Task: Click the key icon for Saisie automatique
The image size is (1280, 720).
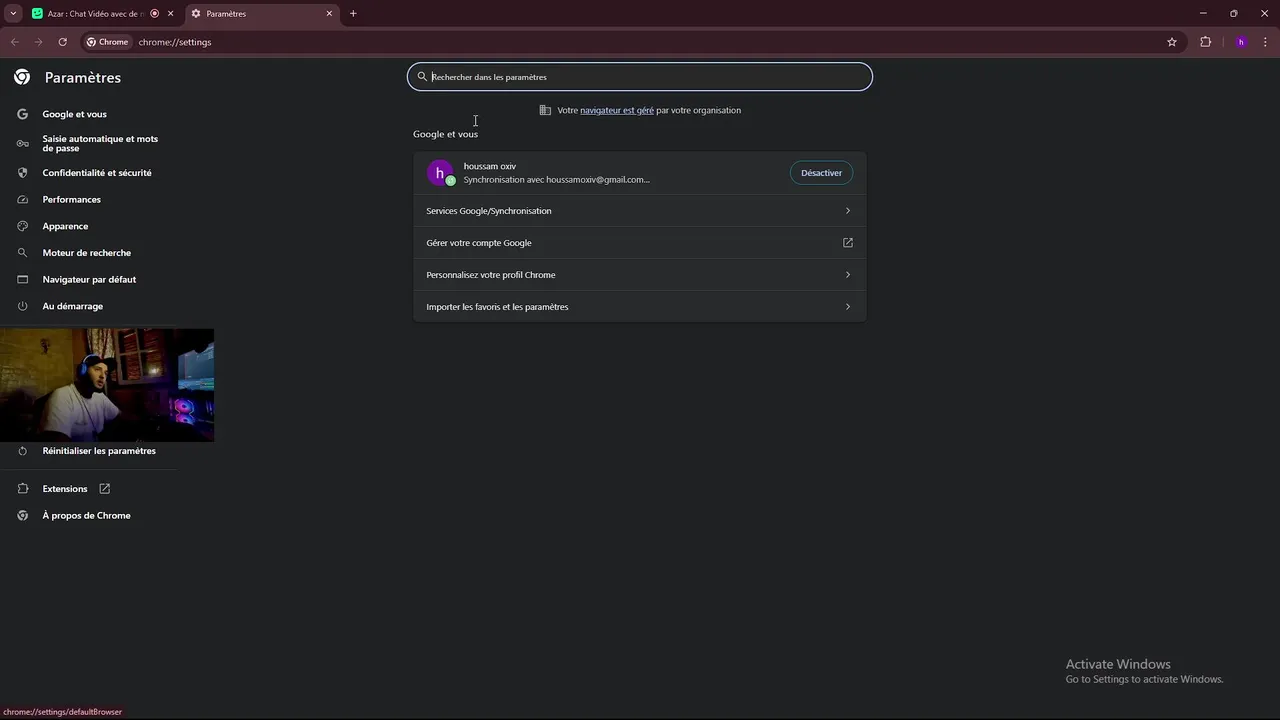Action: click(22, 144)
